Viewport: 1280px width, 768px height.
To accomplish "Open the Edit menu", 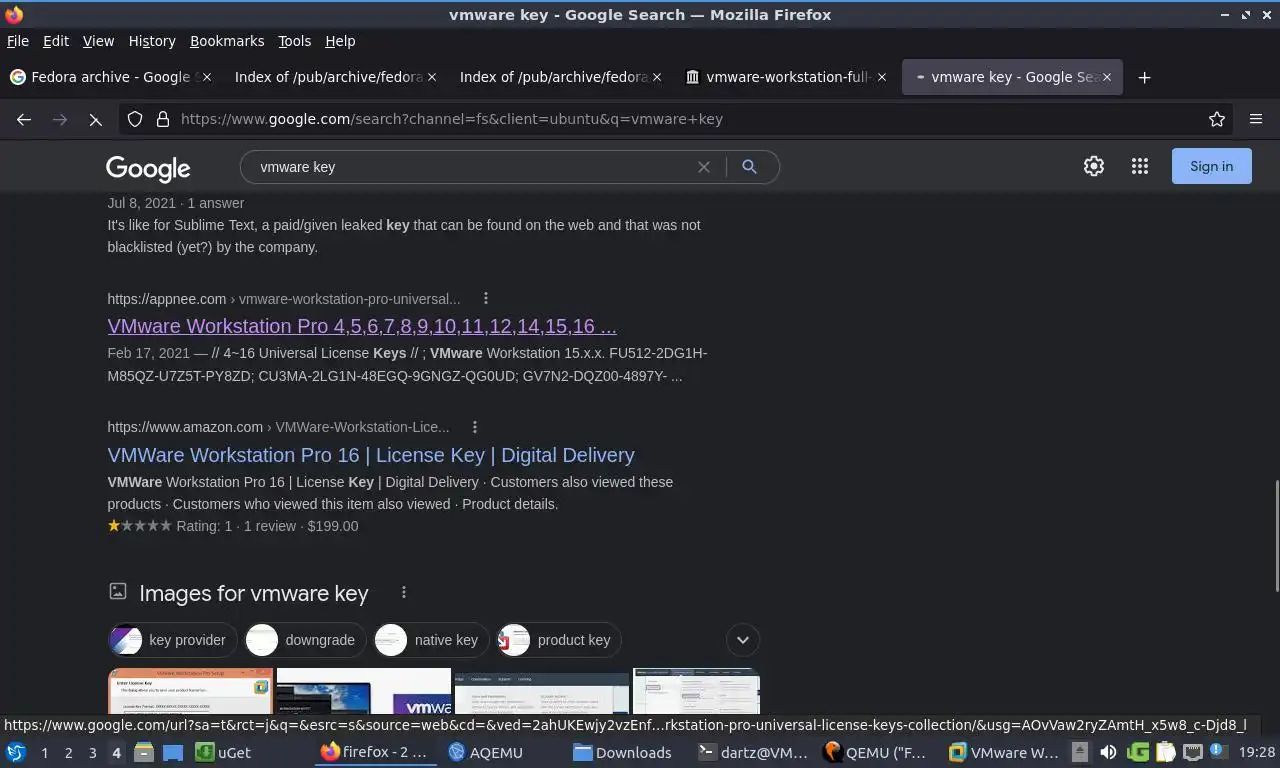I will pyautogui.click(x=56, y=41).
